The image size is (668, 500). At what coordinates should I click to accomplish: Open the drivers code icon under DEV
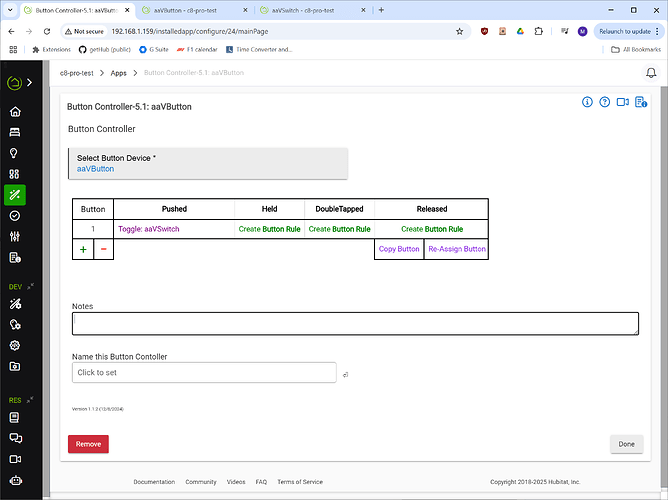[15, 325]
